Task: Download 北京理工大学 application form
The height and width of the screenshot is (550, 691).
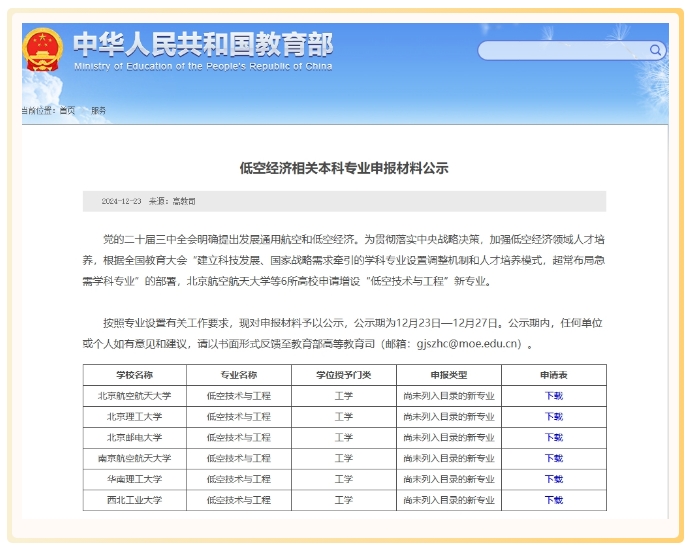Action: point(554,416)
